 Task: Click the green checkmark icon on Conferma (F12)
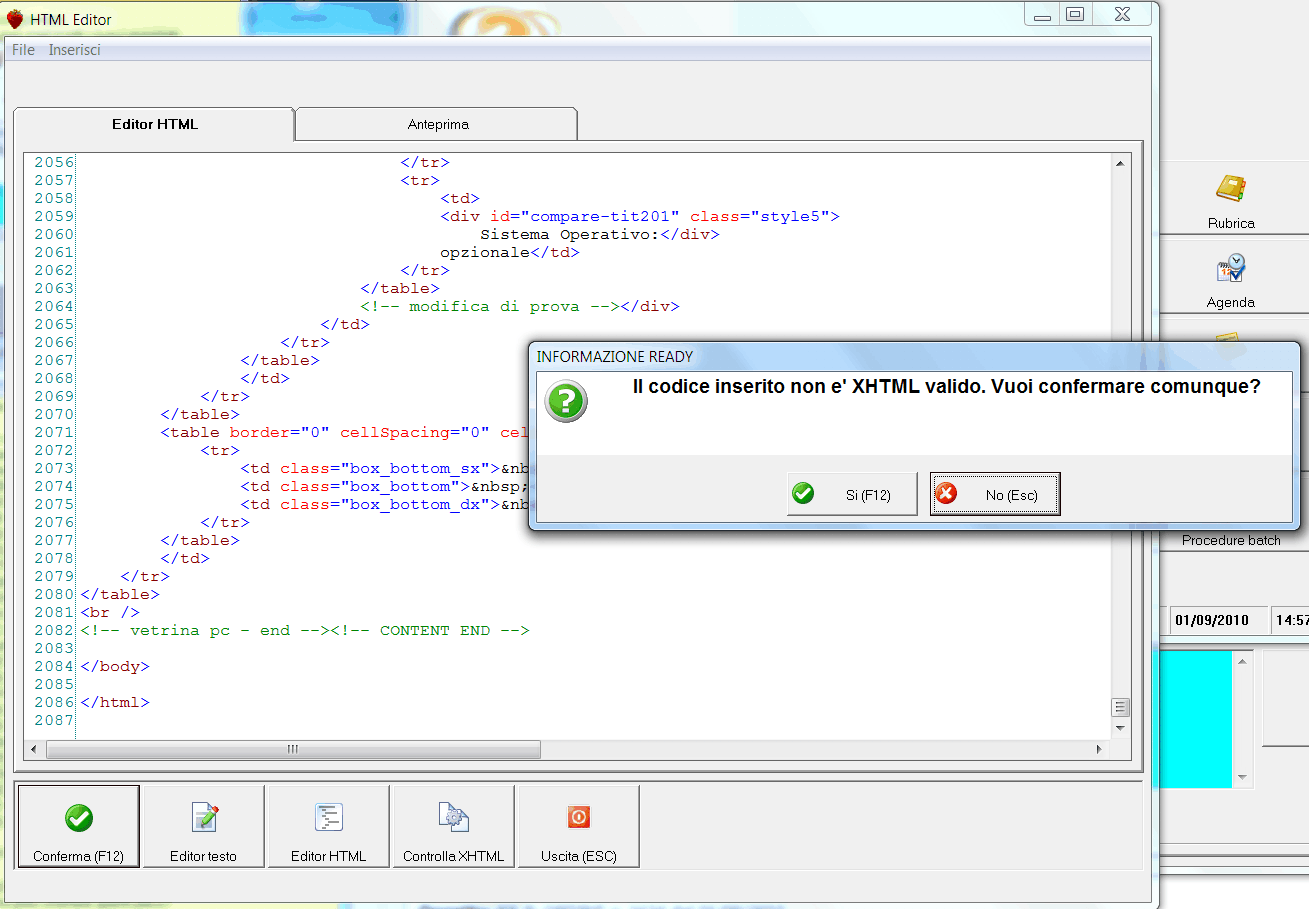click(79, 818)
